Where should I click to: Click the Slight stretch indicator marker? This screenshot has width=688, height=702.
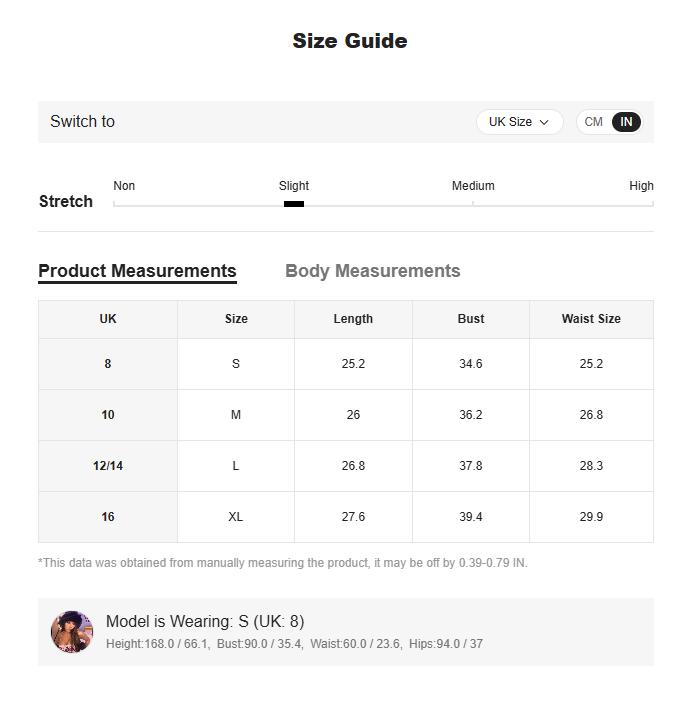(294, 204)
